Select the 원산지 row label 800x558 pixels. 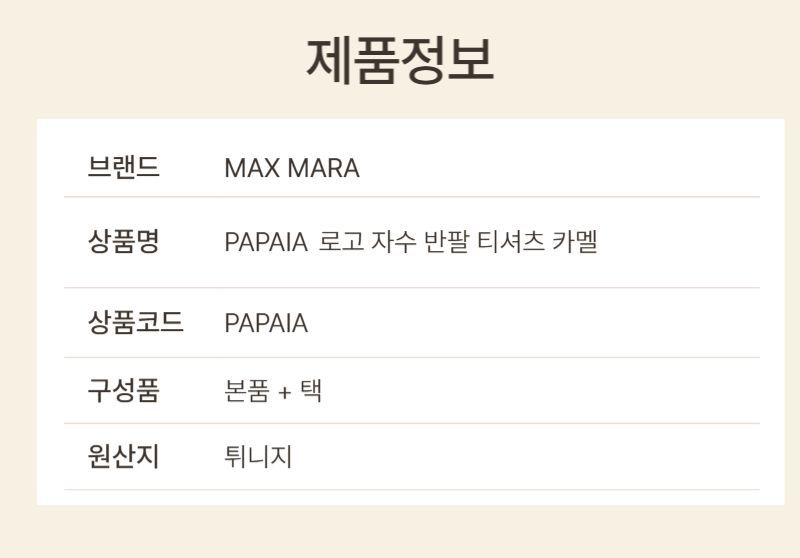(123, 456)
